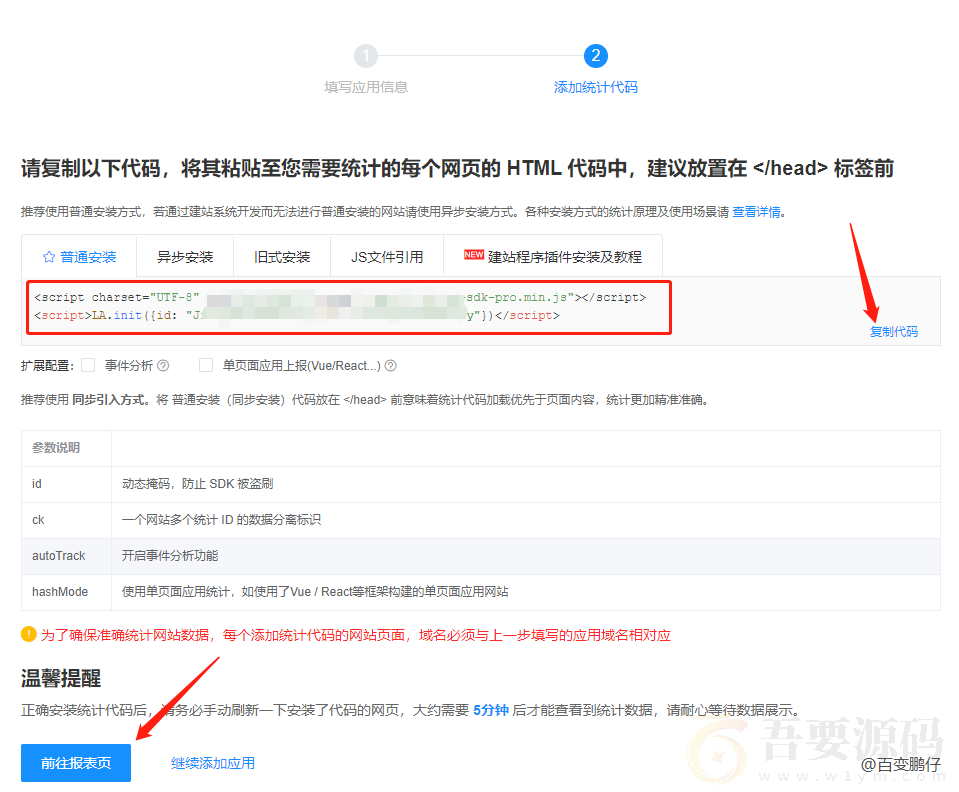This screenshot has height=792, width=959.
Task: Switch to the 异步安装 tab
Action: [x=185, y=257]
